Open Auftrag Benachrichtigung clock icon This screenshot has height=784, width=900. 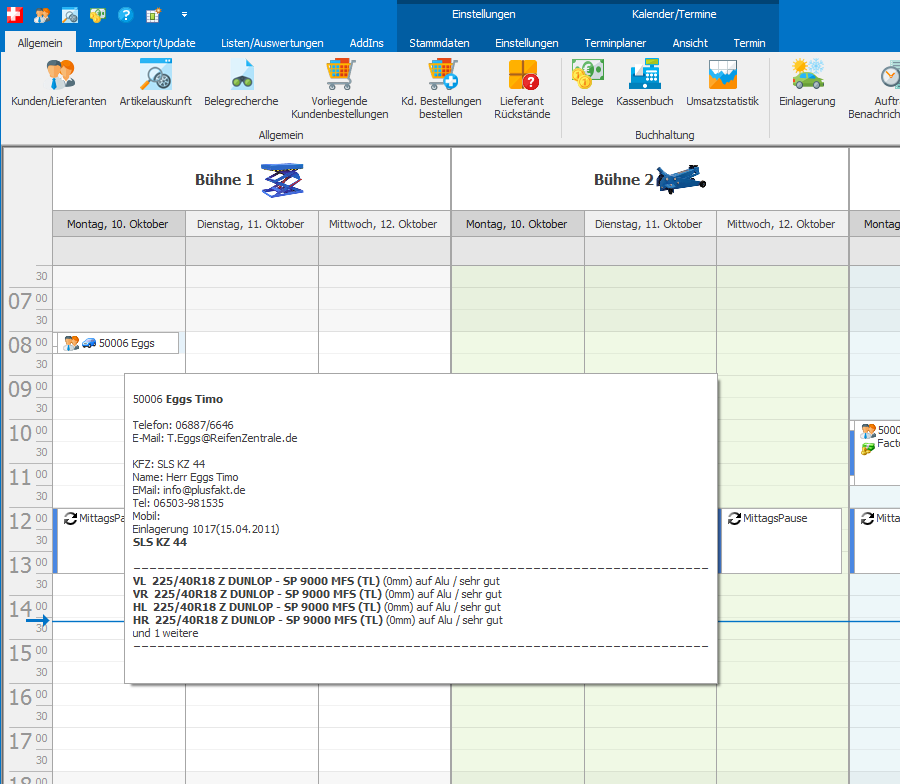click(x=889, y=76)
